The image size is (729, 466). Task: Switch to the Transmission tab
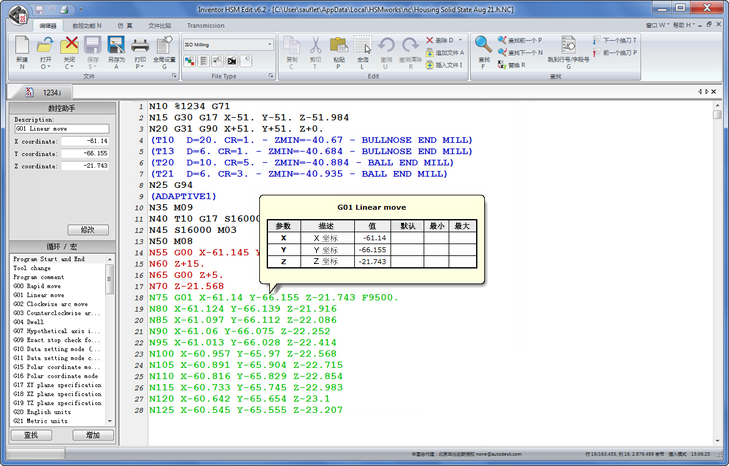click(205, 26)
